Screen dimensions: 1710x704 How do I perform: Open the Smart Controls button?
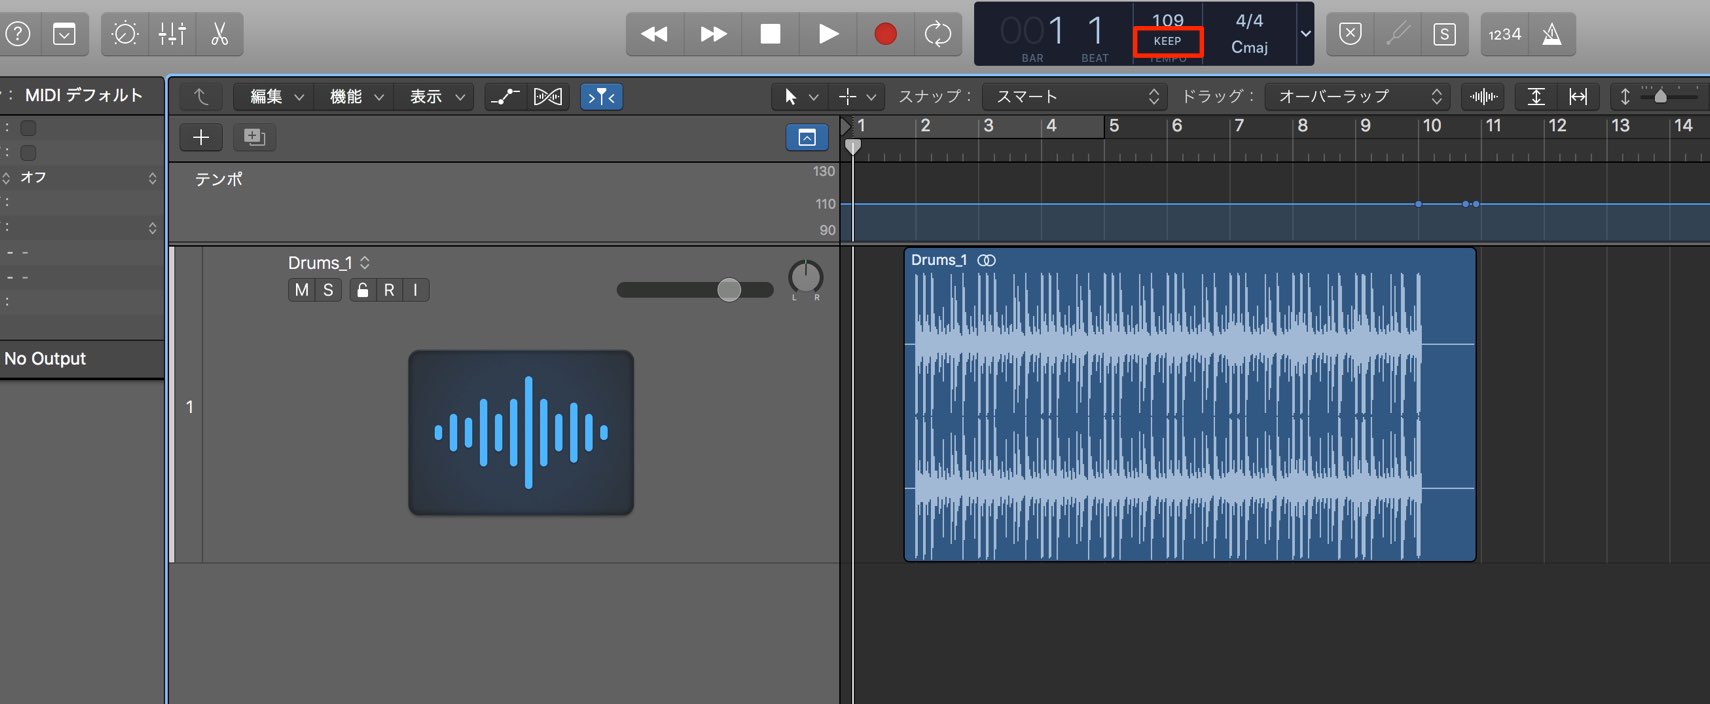[125, 34]
